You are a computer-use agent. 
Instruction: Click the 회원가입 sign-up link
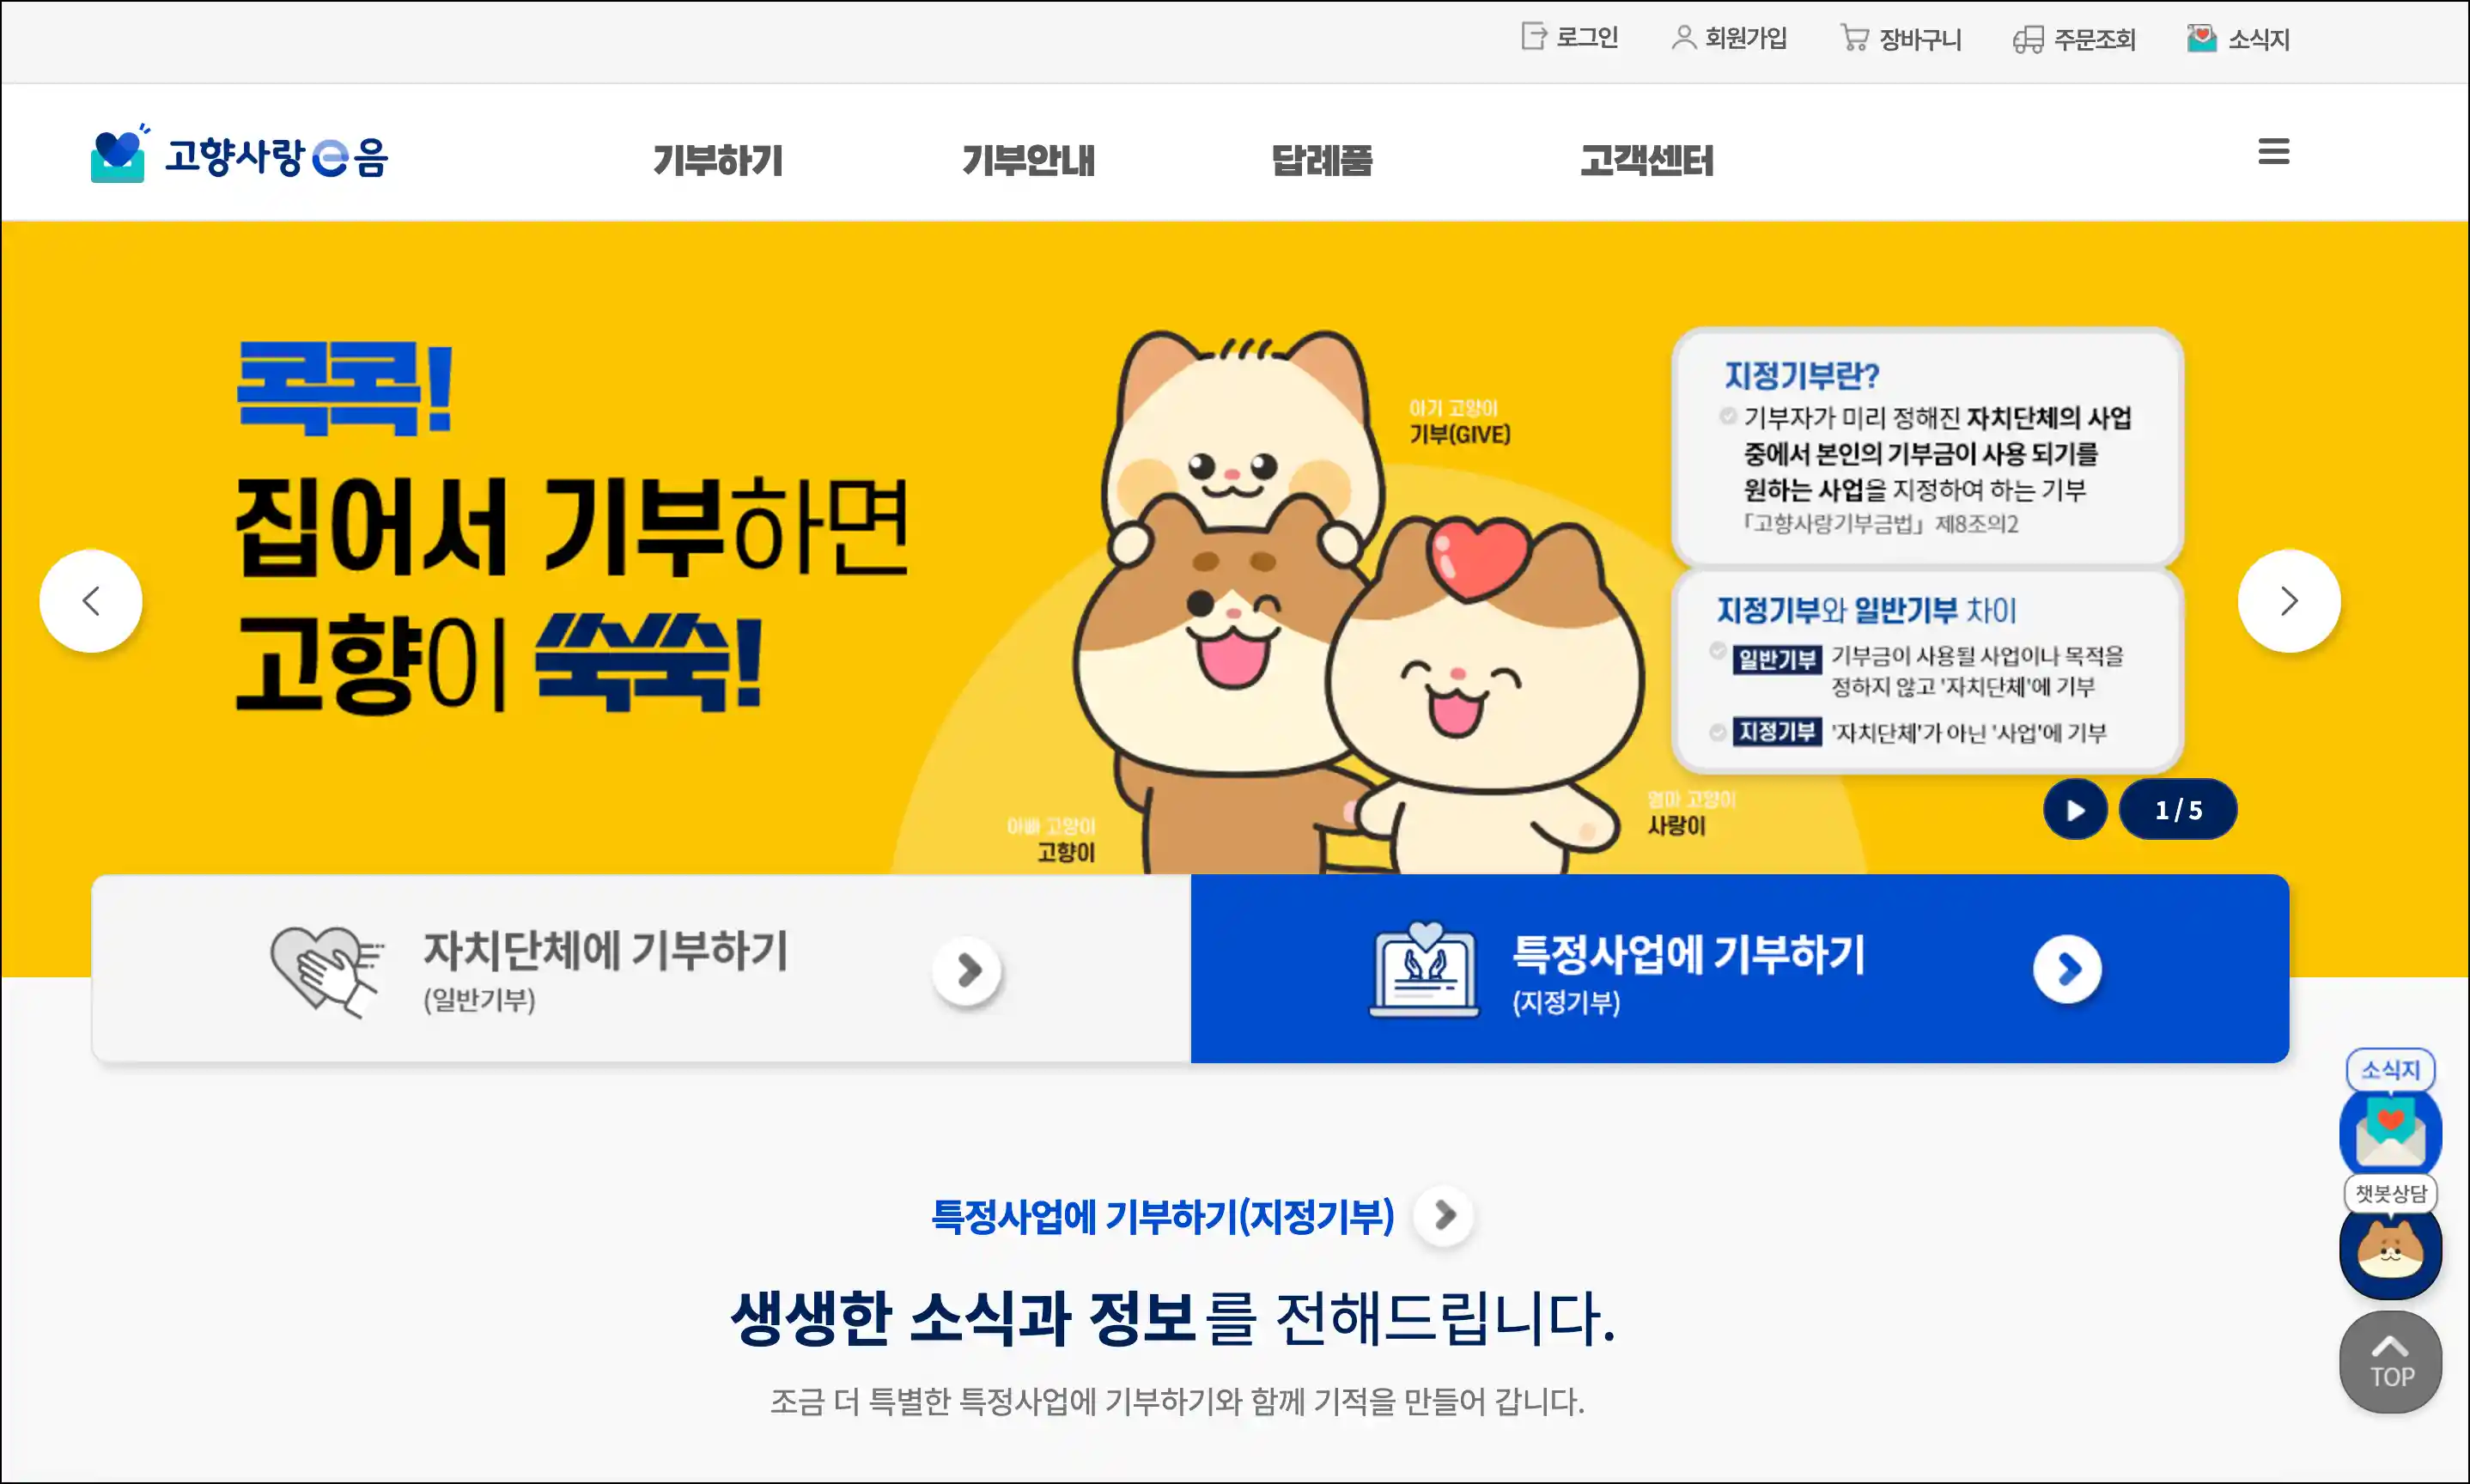[x=1729, y=38]
